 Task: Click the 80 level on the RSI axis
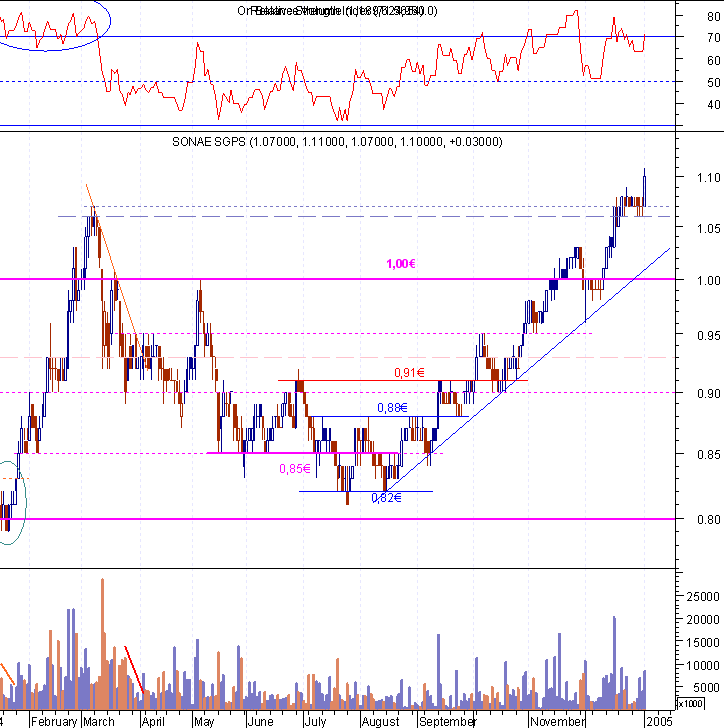[x=714, y=16]
